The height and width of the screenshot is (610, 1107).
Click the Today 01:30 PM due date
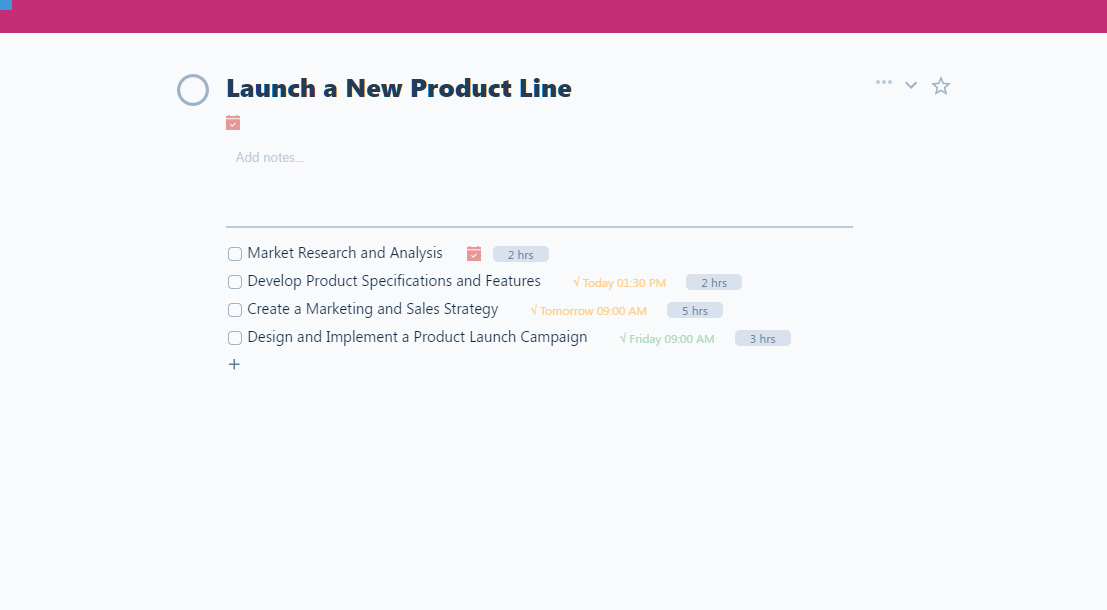click(x=620, y=283)
